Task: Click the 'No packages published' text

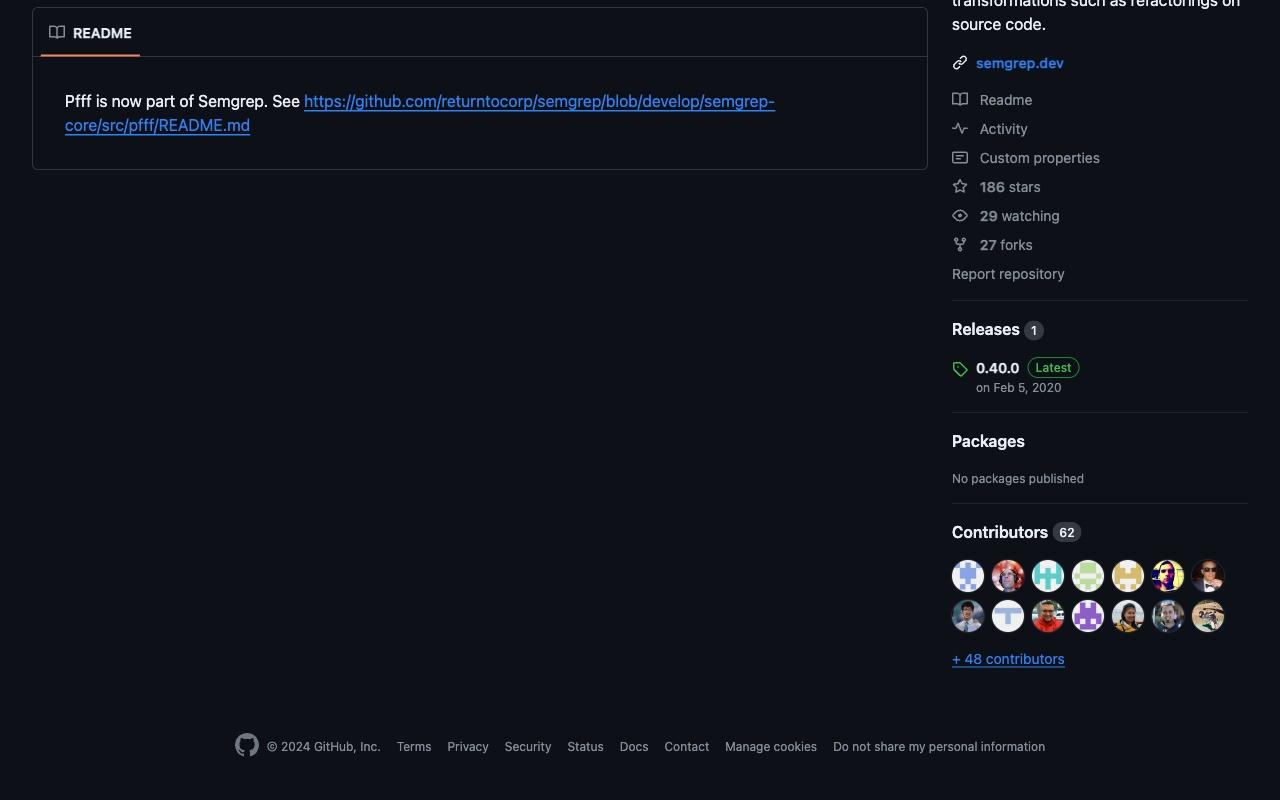Action: click(1018, 479)
